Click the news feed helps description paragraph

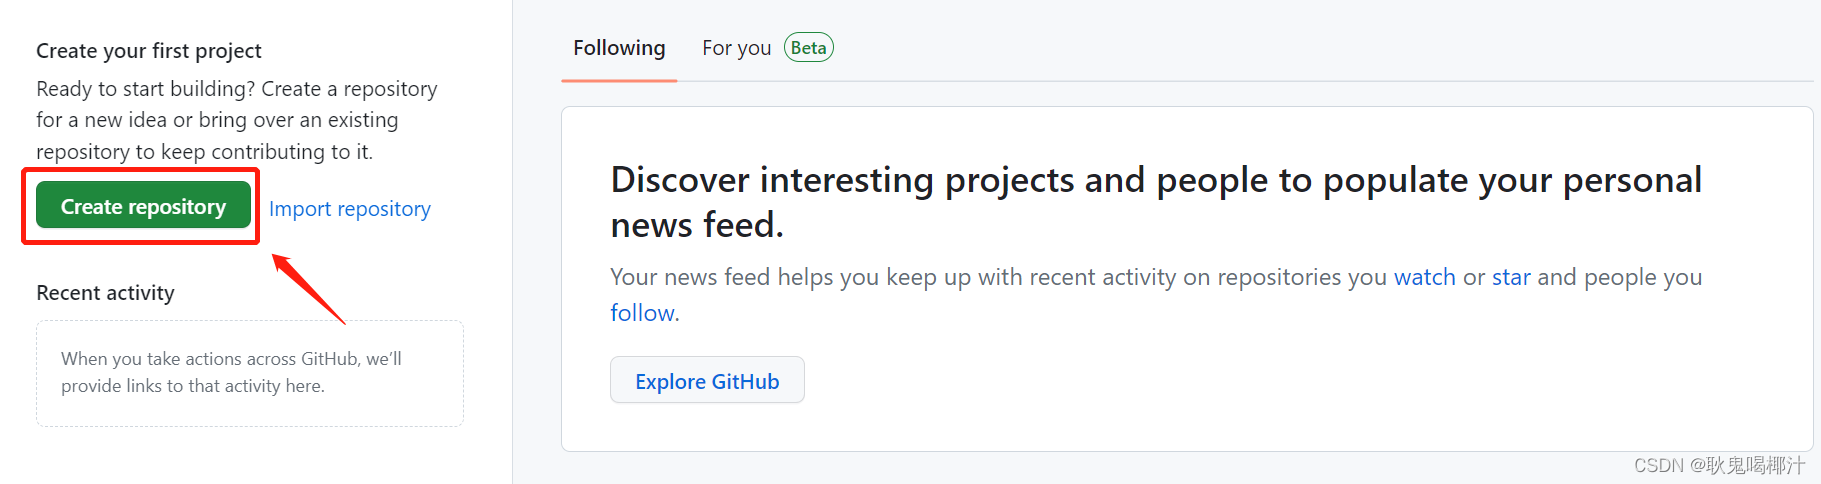tap(1156, 295)
